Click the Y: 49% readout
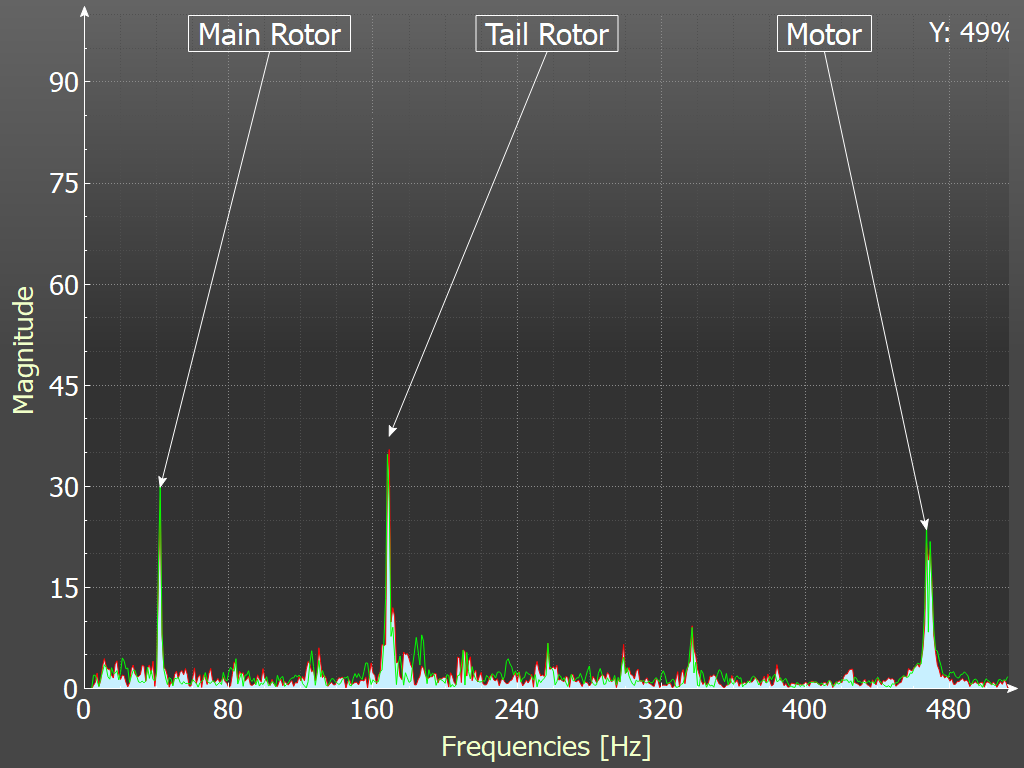This screenshot has height=768, width=1024. [x=969, y=33]
